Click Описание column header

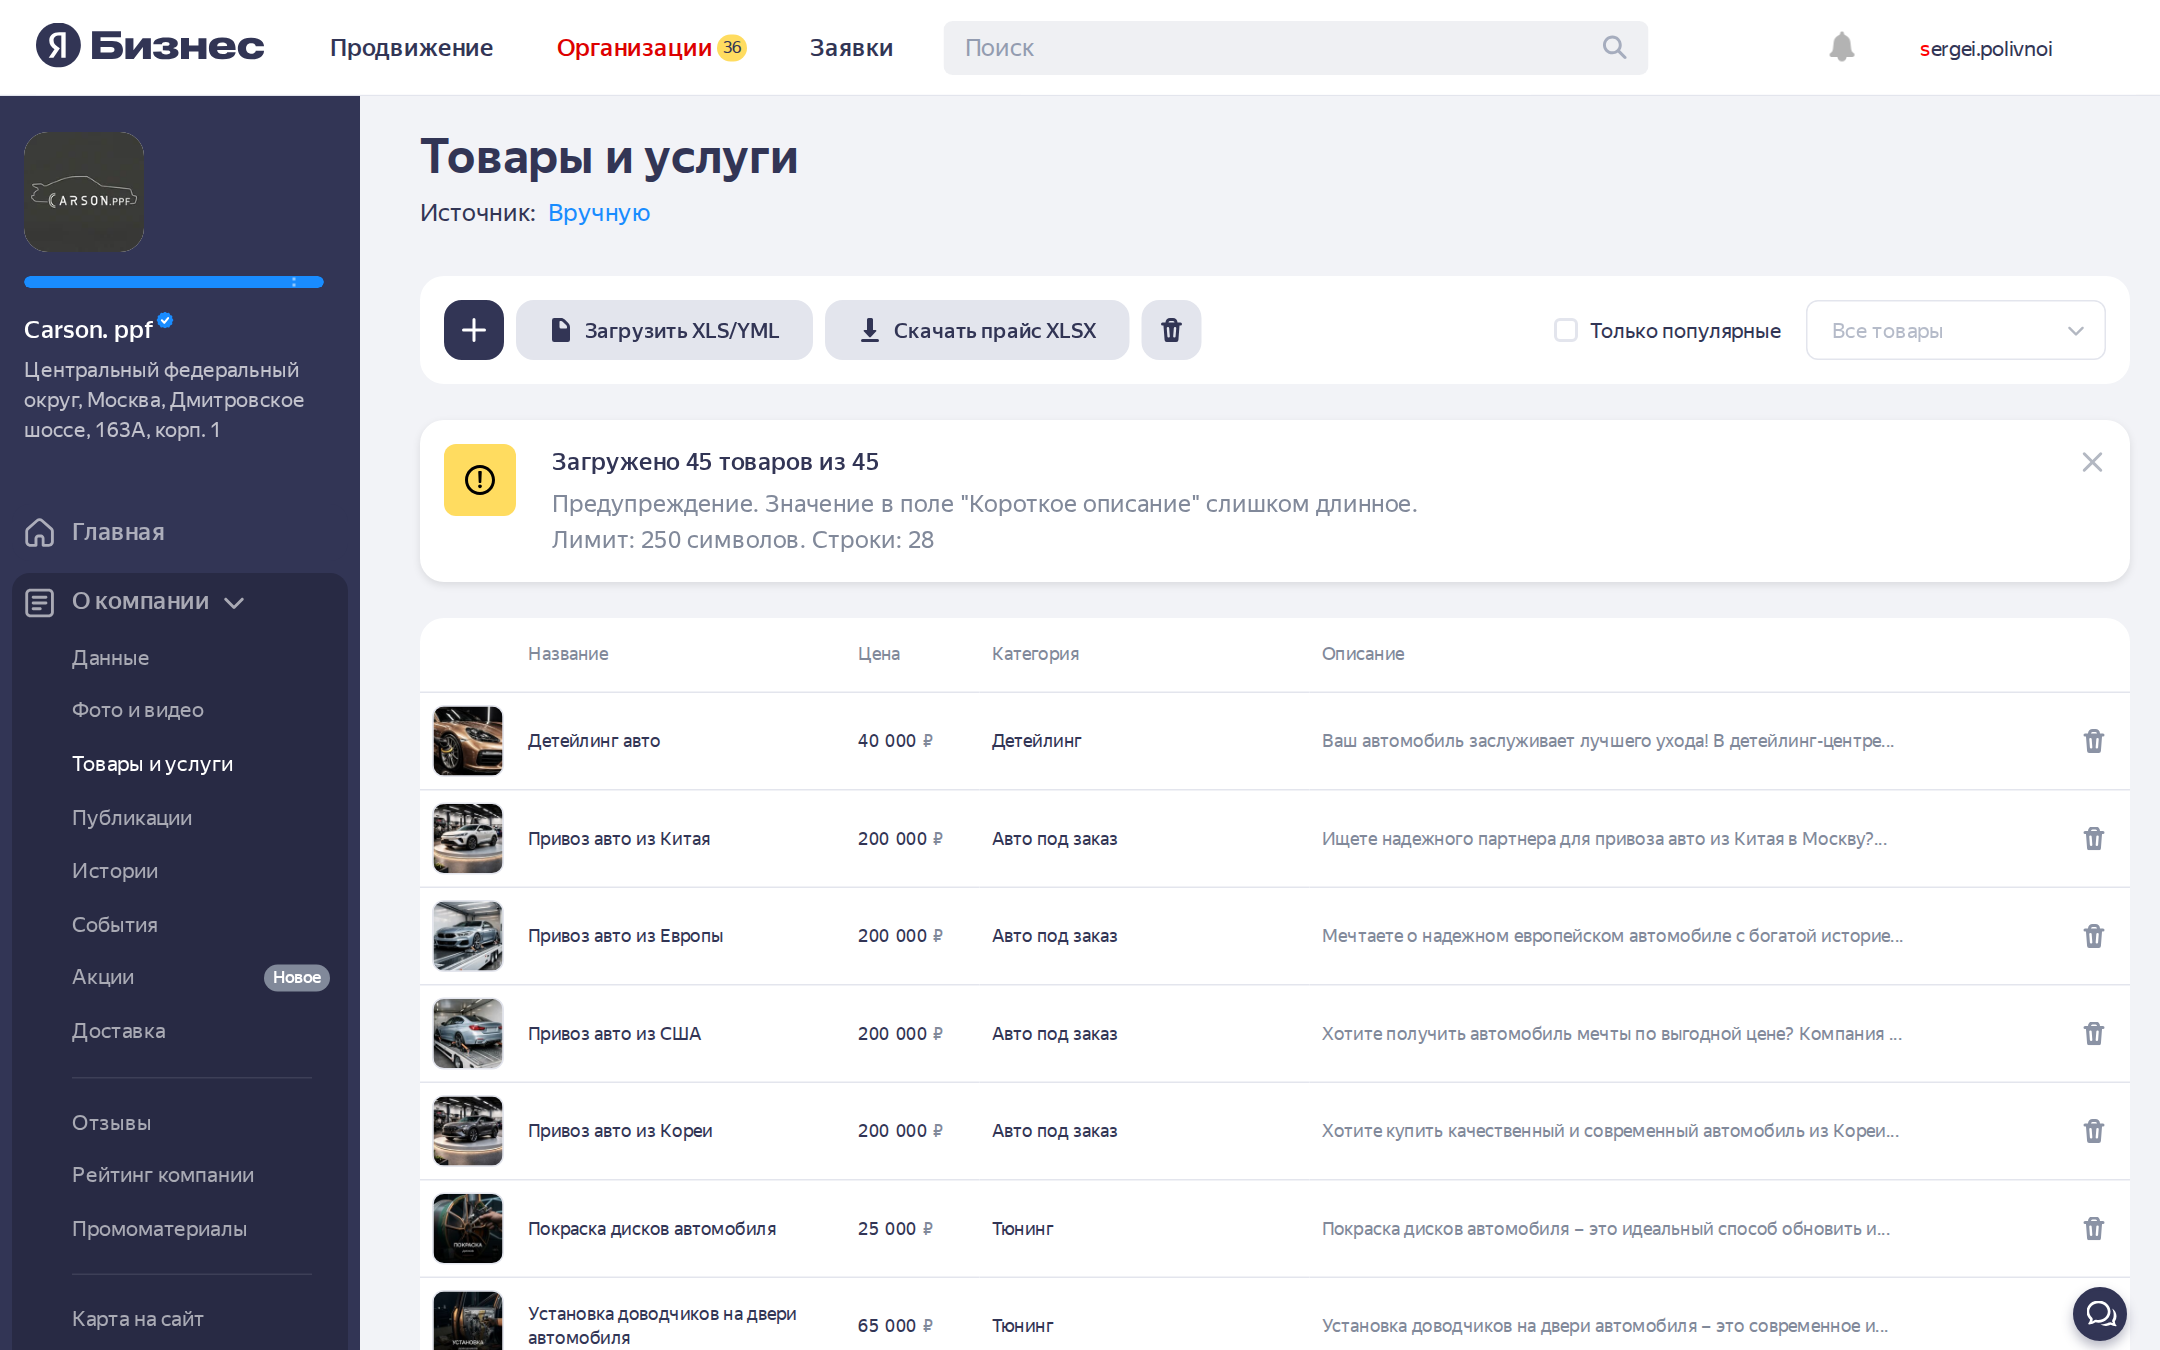1363,654
